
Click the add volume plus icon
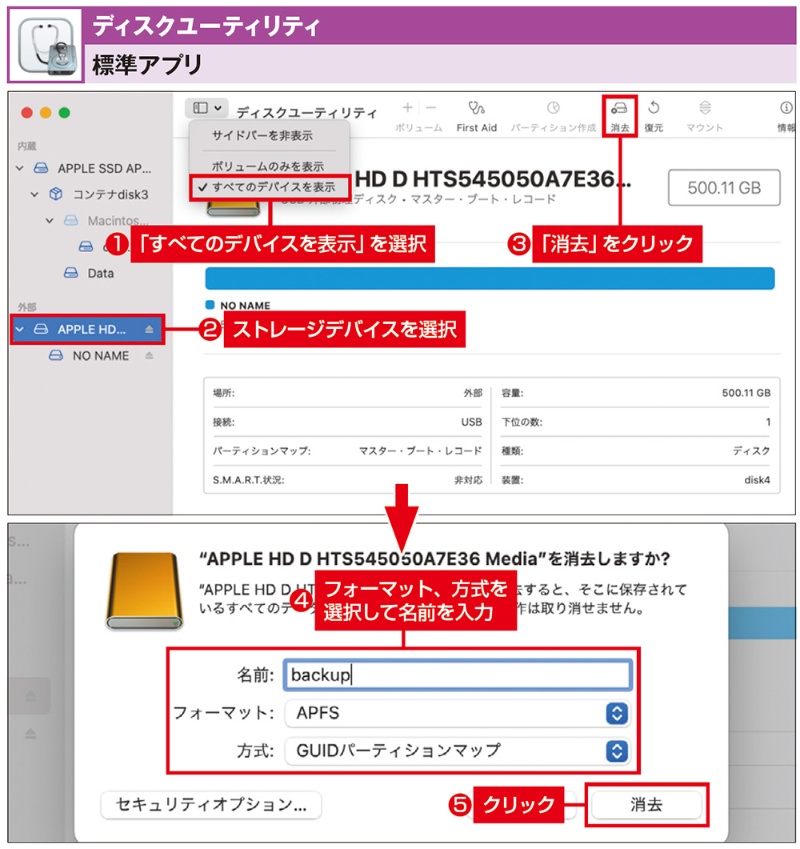click(x=406, y=105)
